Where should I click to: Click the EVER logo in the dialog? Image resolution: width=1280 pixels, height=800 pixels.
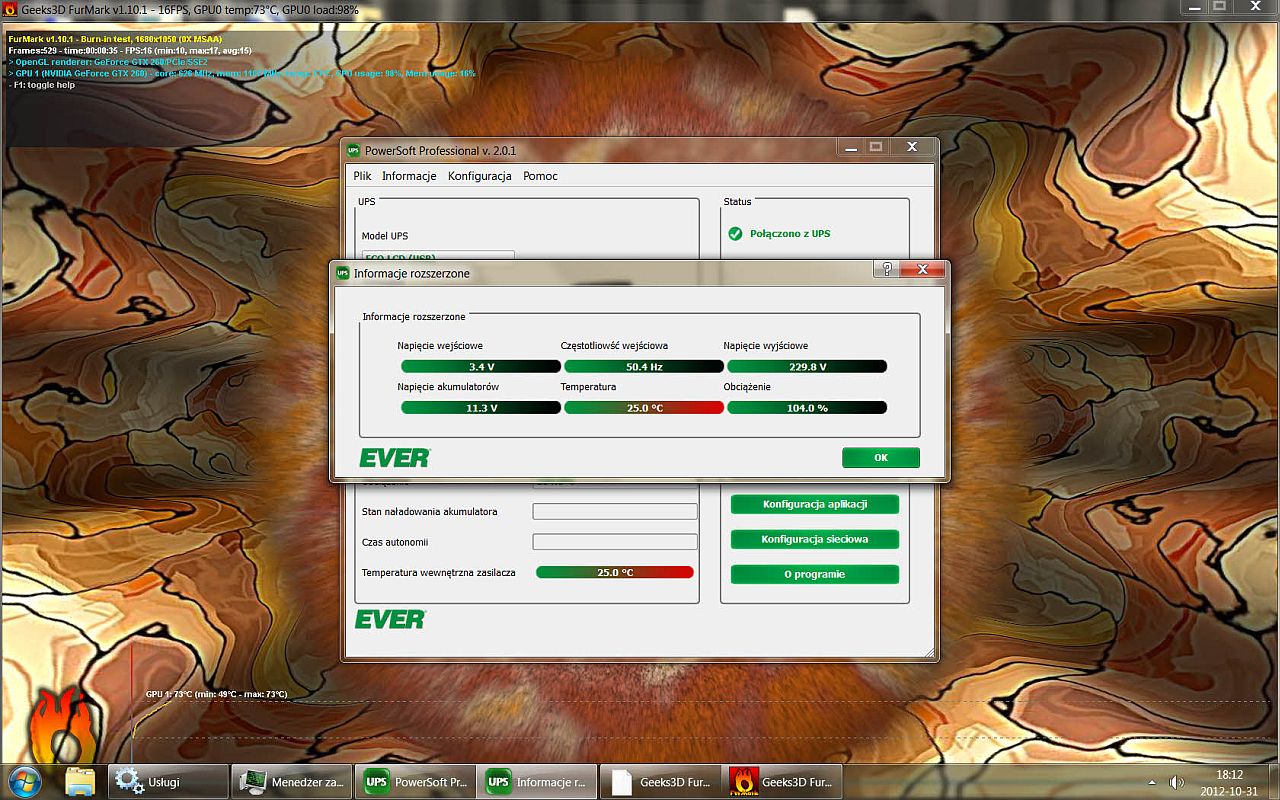[x=395, y=458]
